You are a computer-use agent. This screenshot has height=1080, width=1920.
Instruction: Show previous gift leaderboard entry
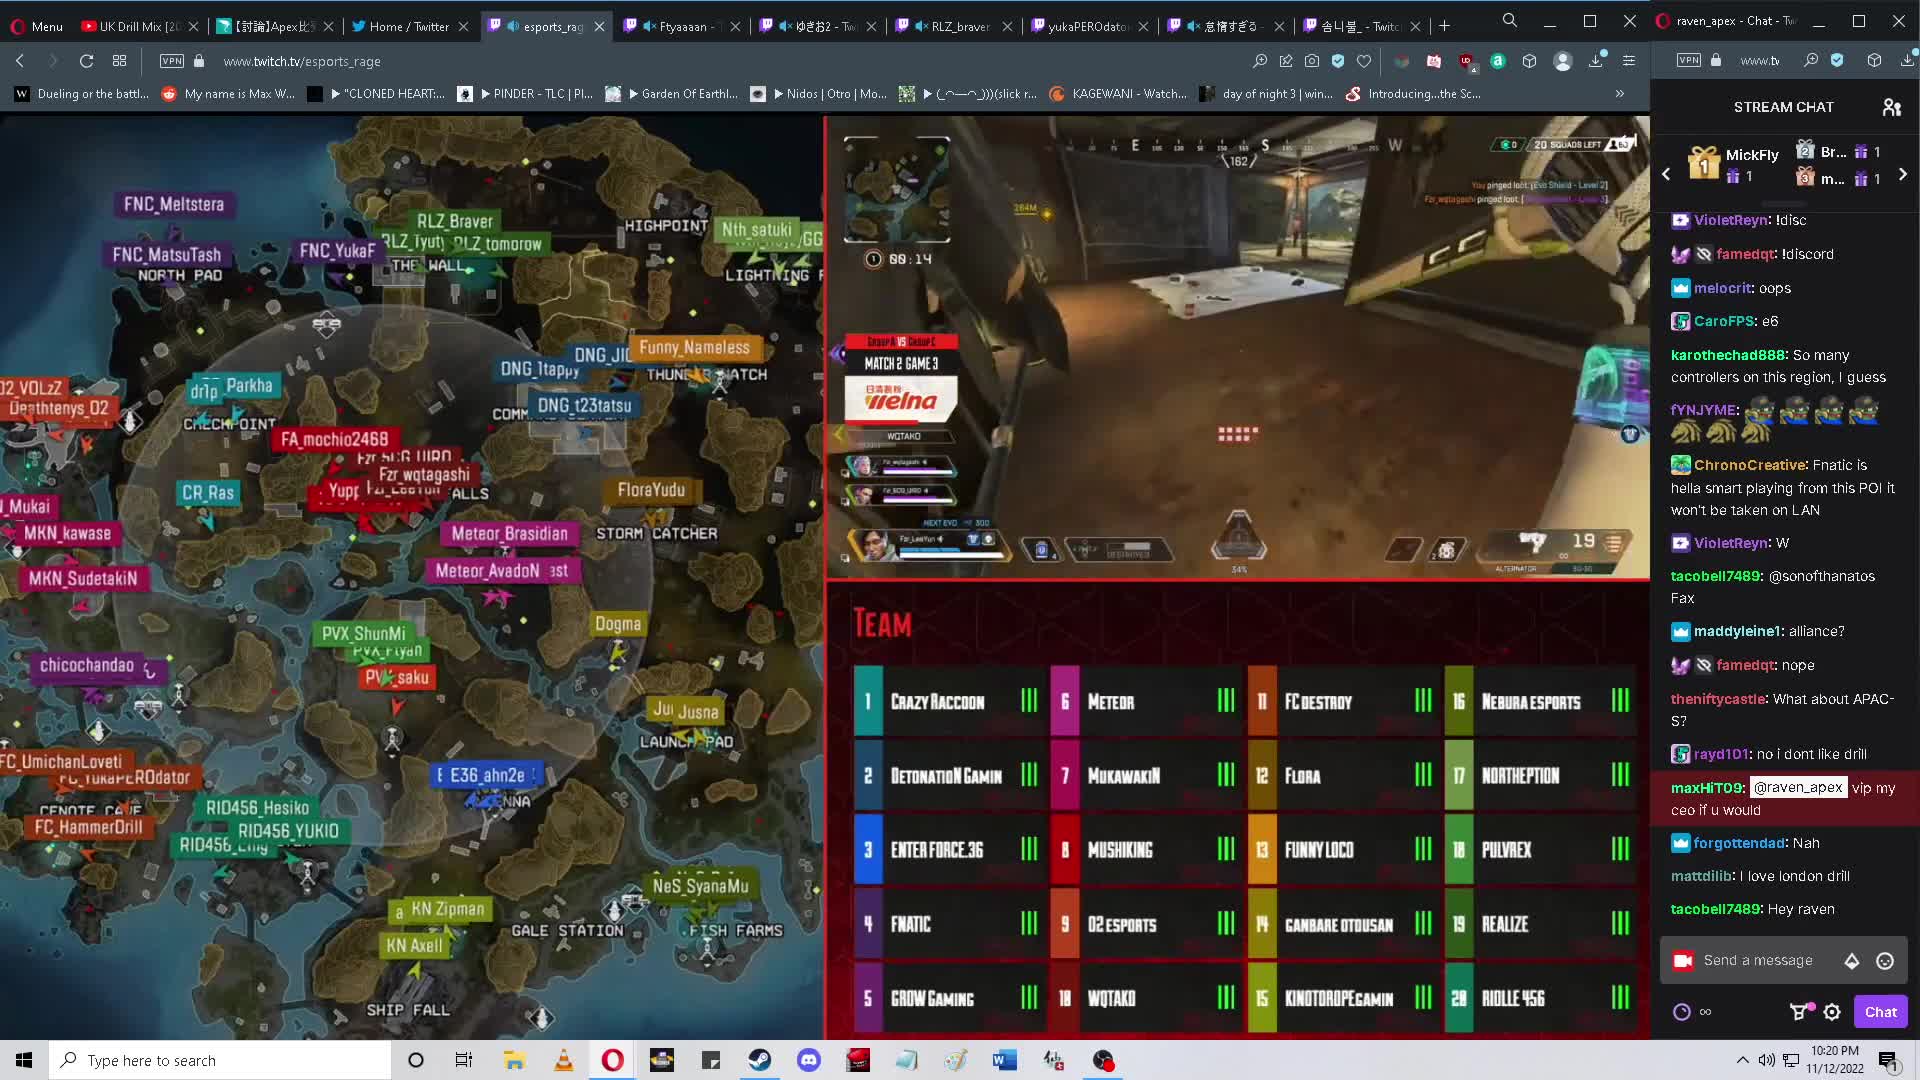1666,174
